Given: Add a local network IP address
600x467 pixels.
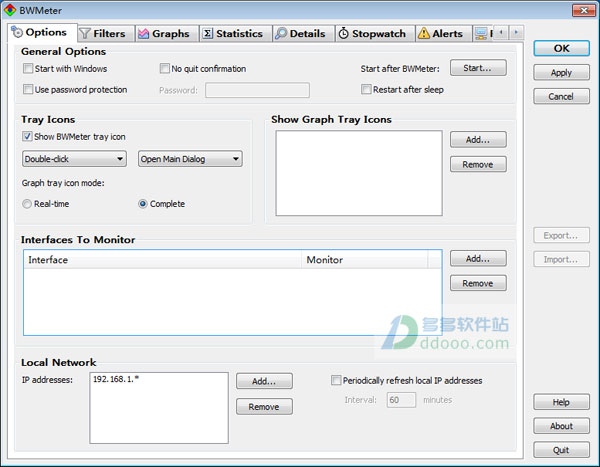Looking at the screenshot, I should (x=264, y=381).
